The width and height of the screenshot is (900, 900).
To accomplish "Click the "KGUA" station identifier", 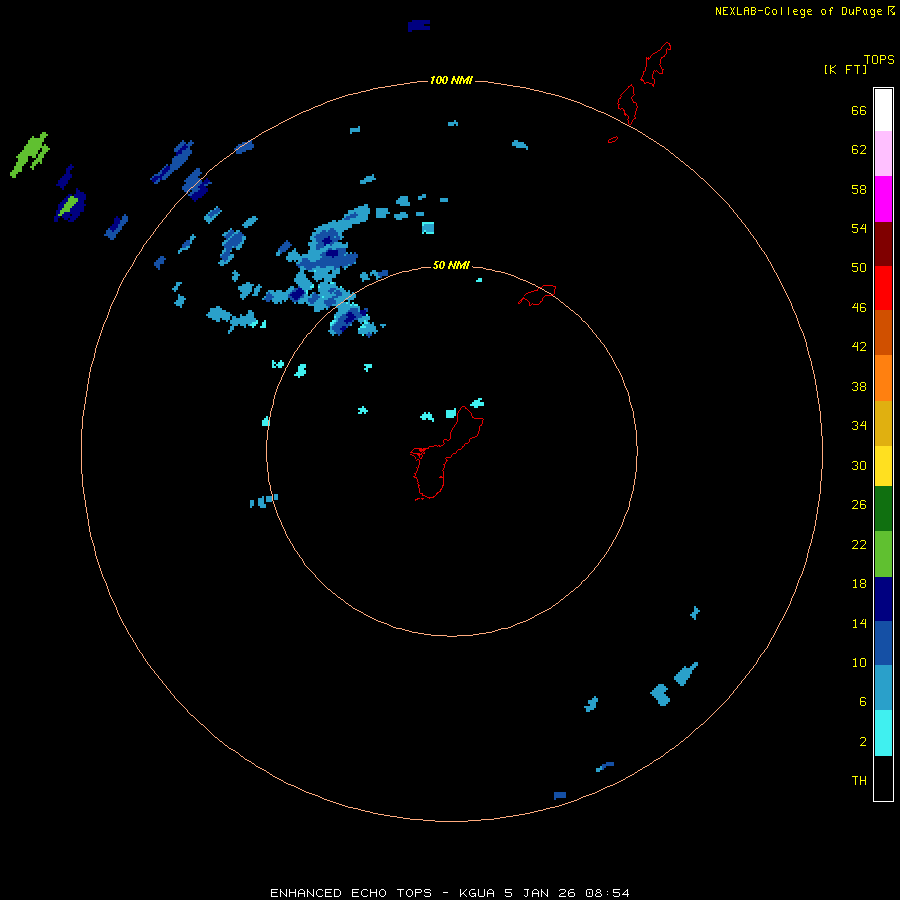I will tap(479, 893).
